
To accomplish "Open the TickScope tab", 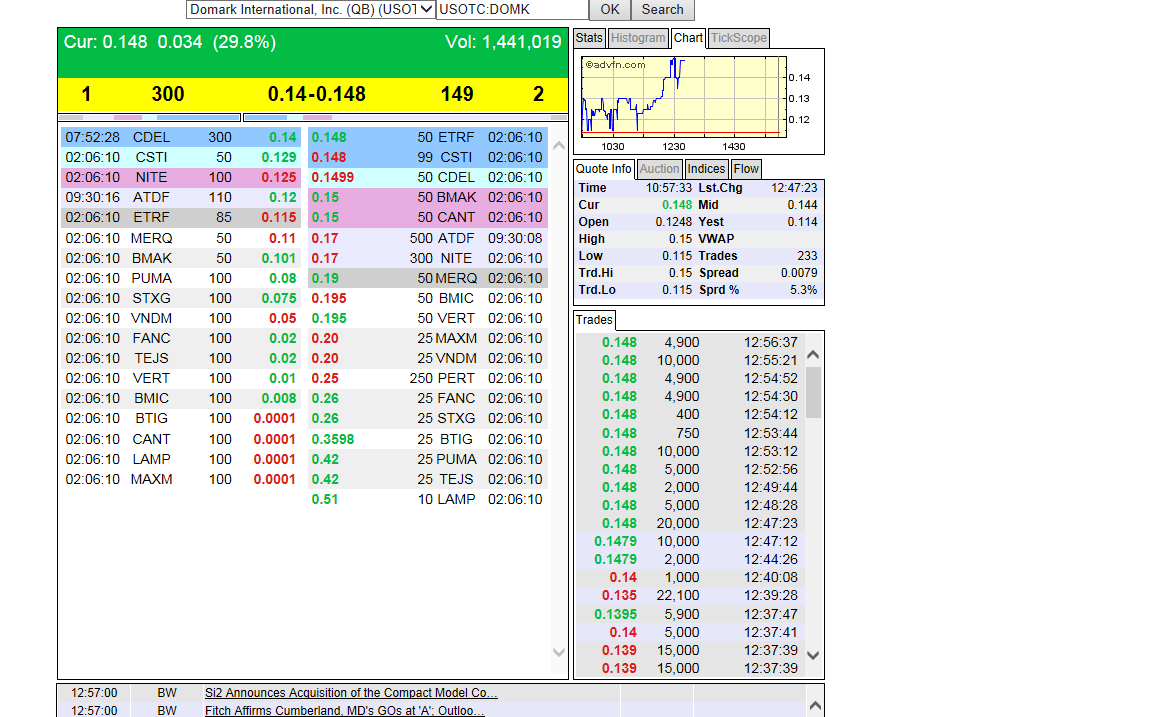I will click(x=738, y=38).
